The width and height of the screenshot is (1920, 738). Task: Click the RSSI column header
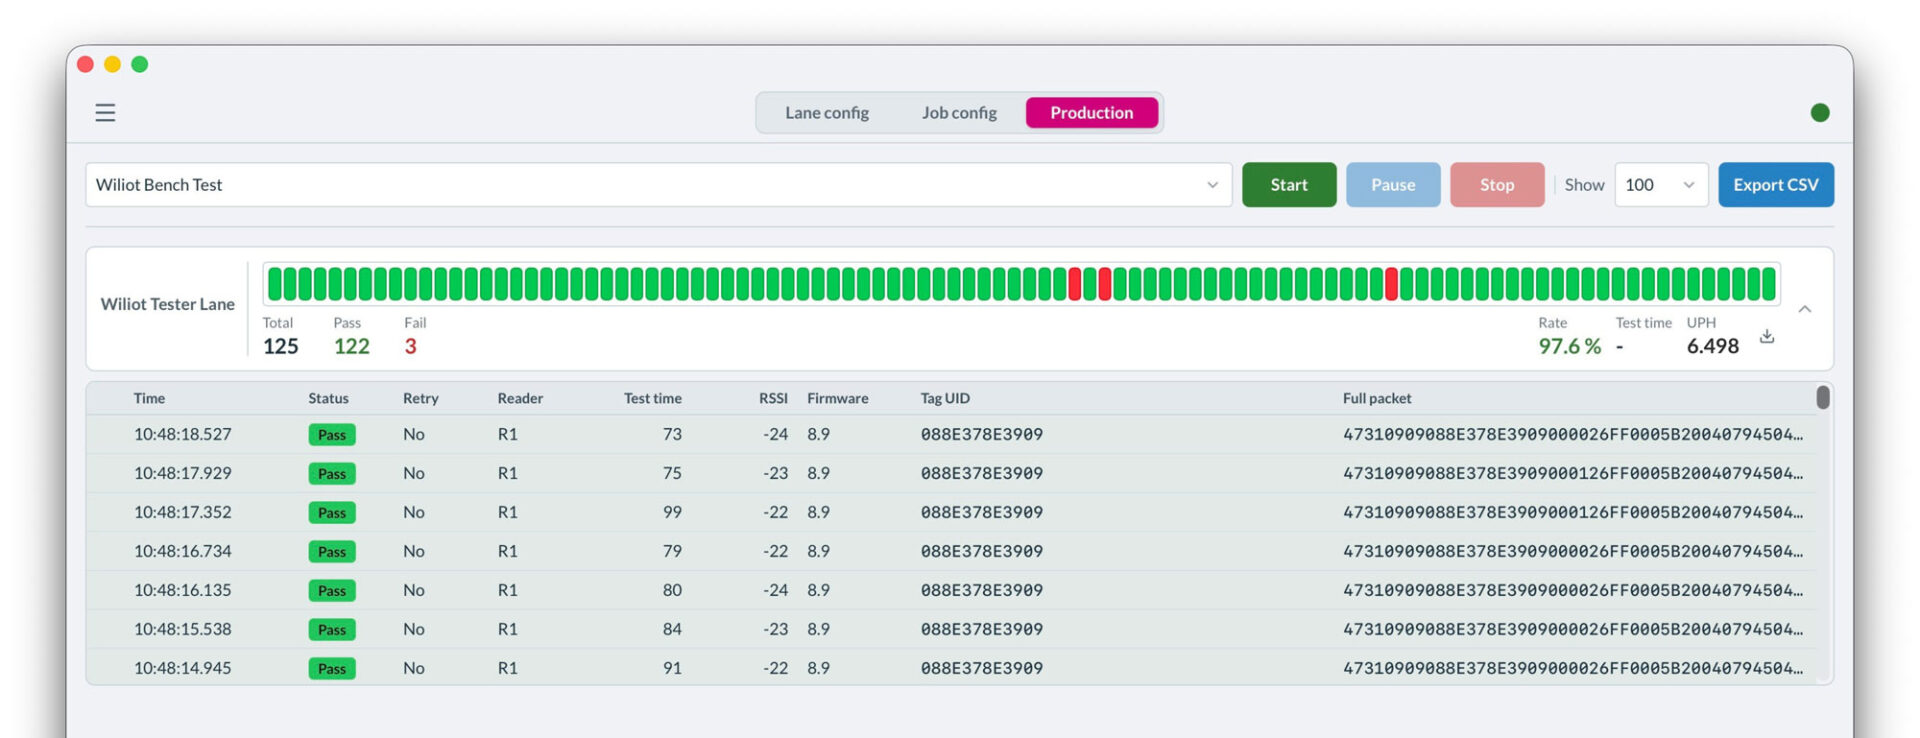(773, 398)
